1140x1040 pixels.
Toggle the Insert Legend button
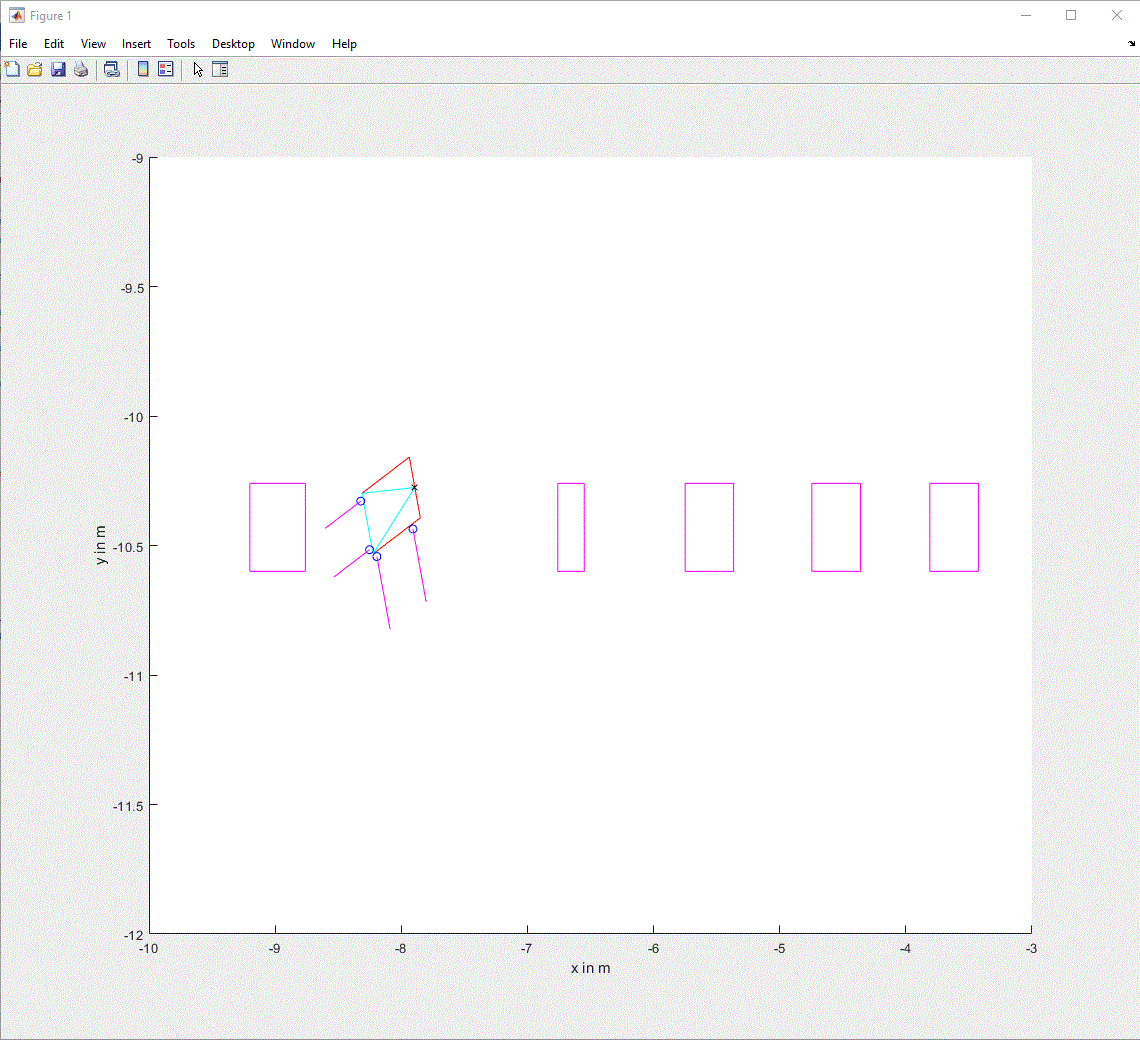pos(166,69)
